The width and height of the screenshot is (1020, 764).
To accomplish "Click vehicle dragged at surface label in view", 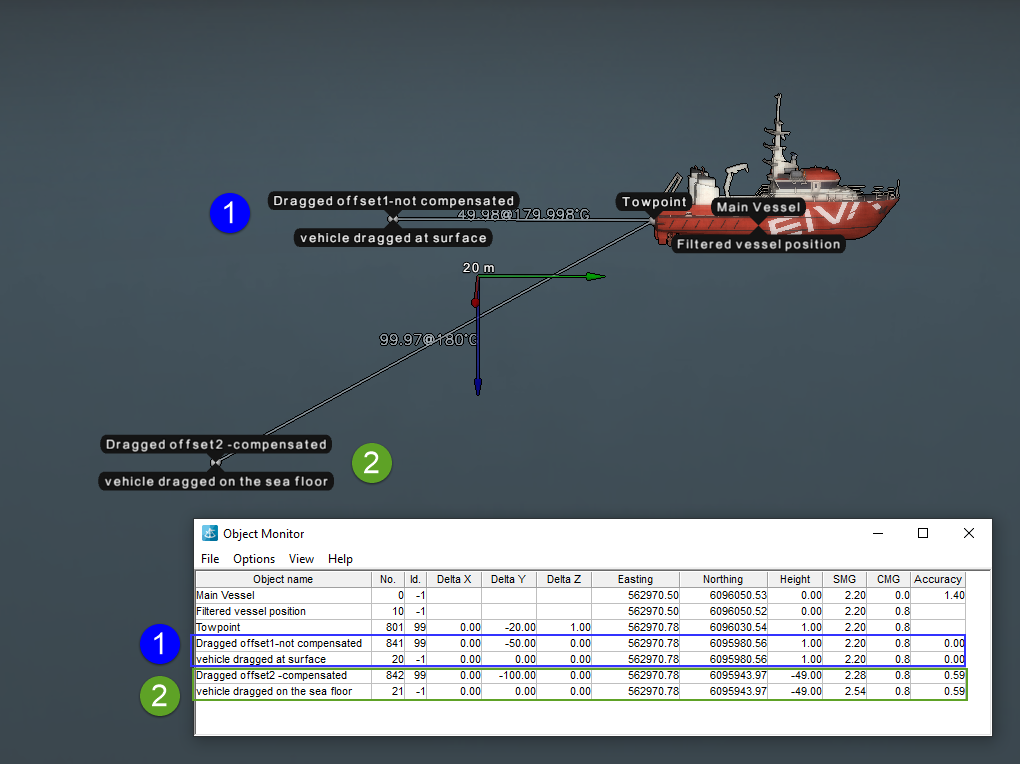I will (x=394, y=238).
